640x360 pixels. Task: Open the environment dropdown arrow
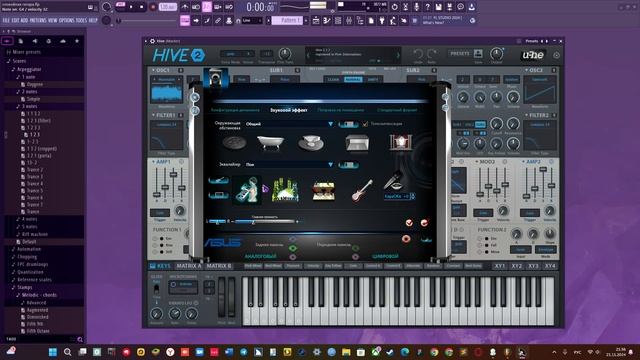[330, 124]
